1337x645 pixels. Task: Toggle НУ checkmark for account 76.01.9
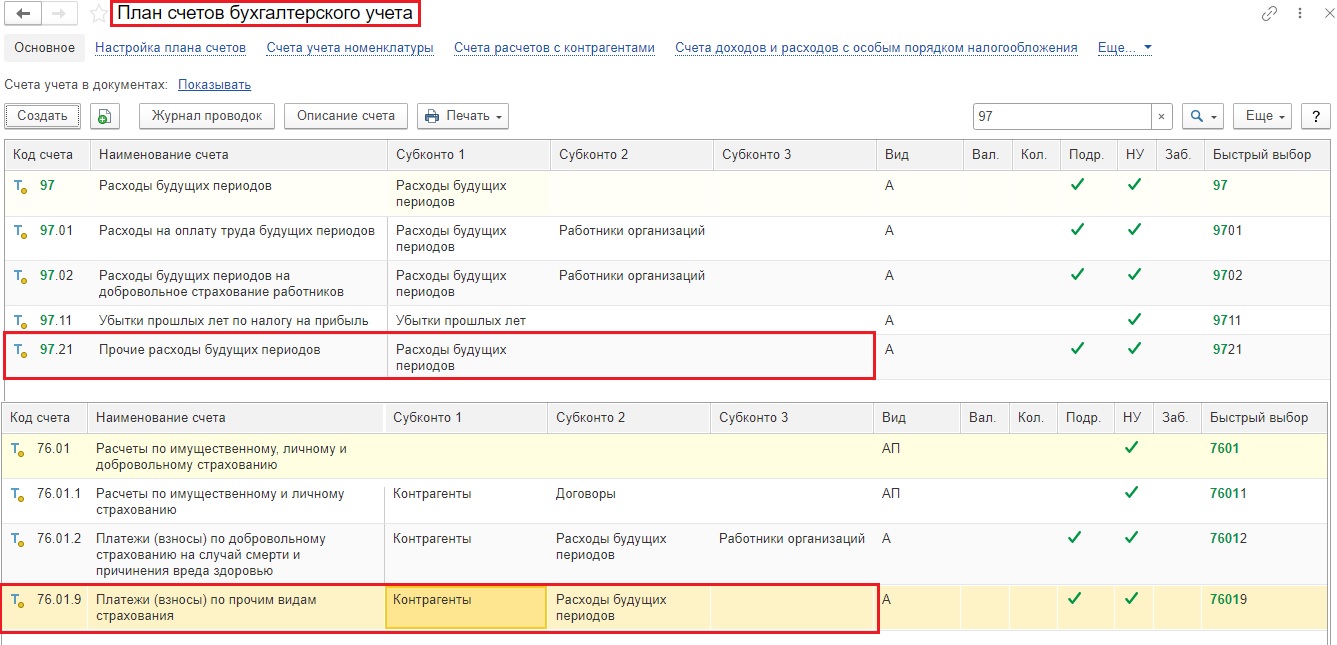pos(1131,599)
